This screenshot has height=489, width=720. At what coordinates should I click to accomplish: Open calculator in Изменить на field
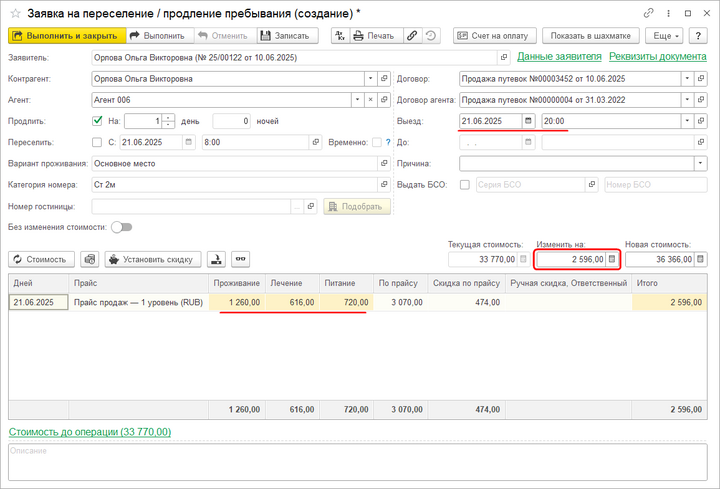click(x=612, y=259)
